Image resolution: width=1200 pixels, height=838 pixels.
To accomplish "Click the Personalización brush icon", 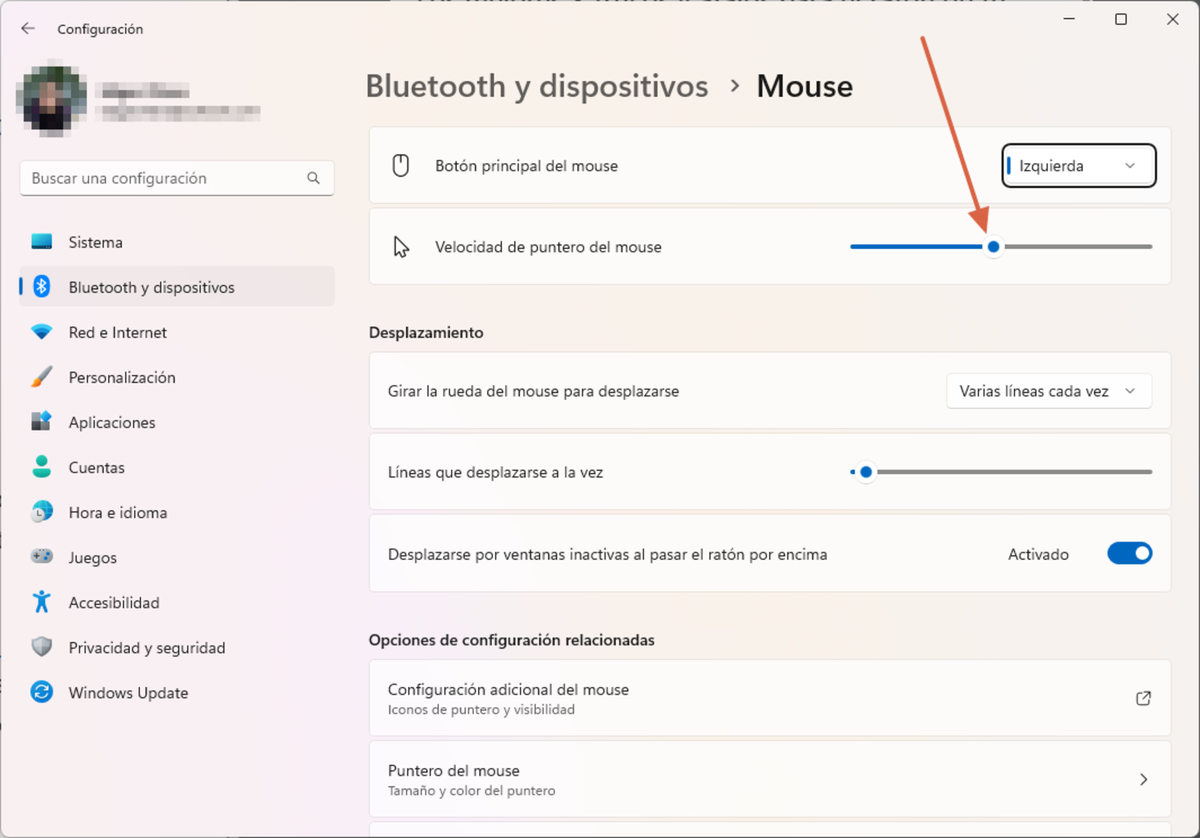I will (x=40, y=377).
